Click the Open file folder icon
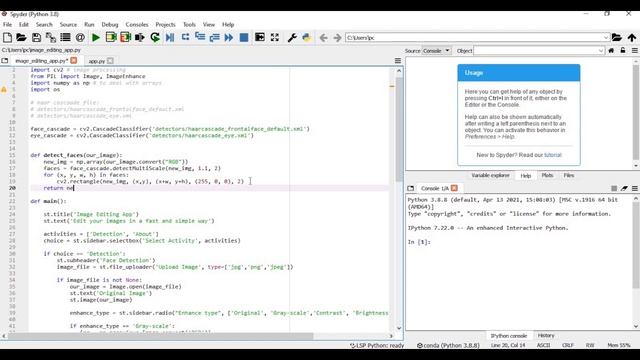 pos(21,38)
